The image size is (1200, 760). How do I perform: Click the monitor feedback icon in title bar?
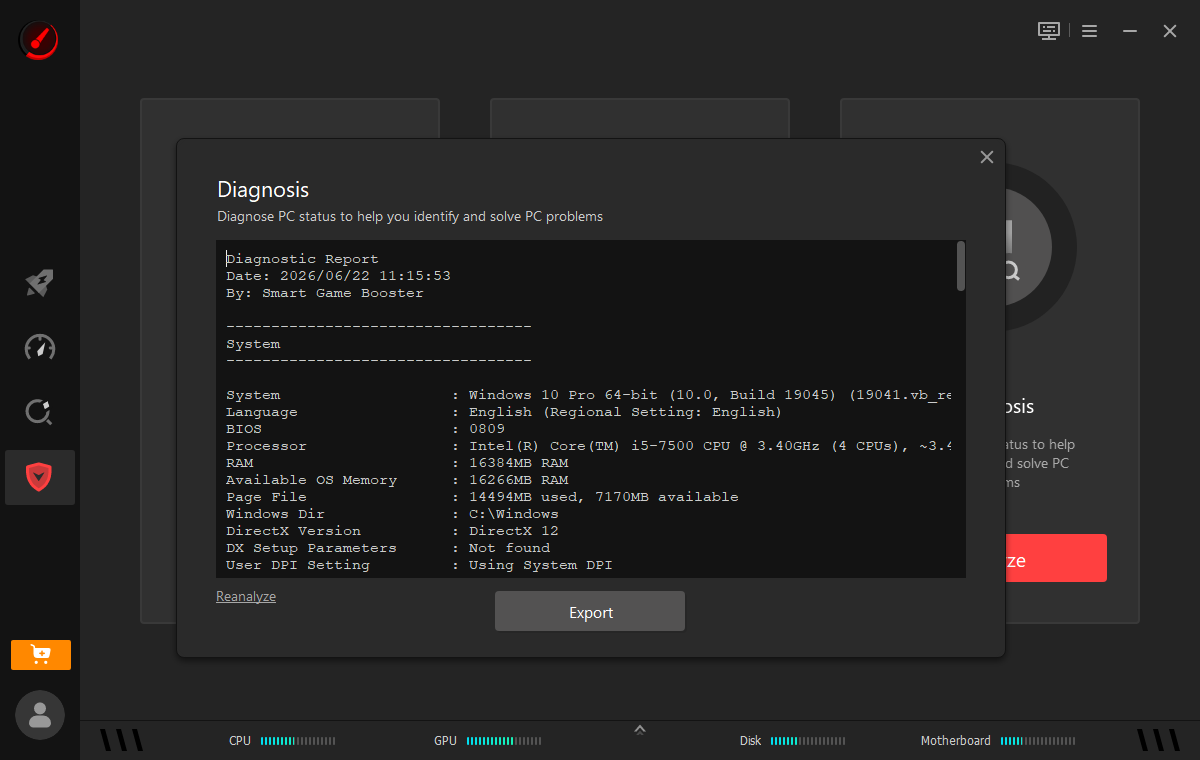1048,31
